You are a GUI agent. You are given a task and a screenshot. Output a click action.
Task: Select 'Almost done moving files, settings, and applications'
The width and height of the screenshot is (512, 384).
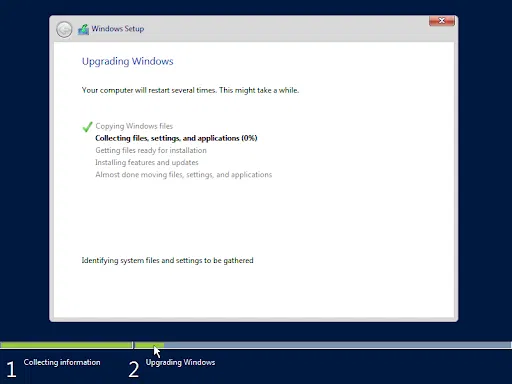coord(184,175)
